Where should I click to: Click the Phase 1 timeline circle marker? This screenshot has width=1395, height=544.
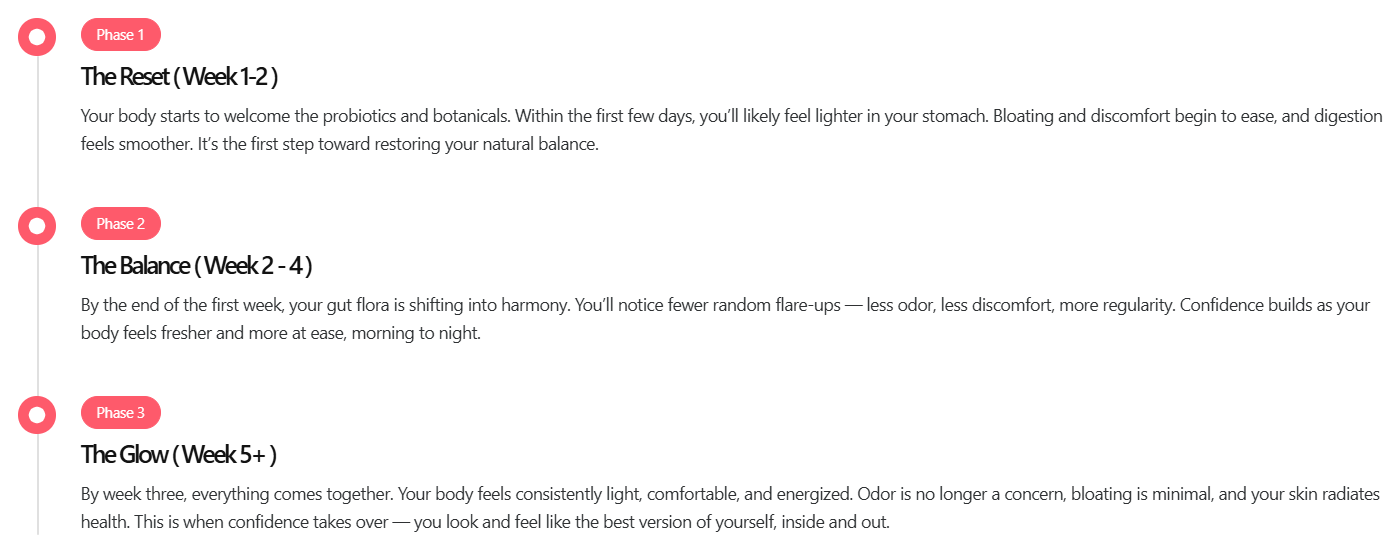[37, 37]
